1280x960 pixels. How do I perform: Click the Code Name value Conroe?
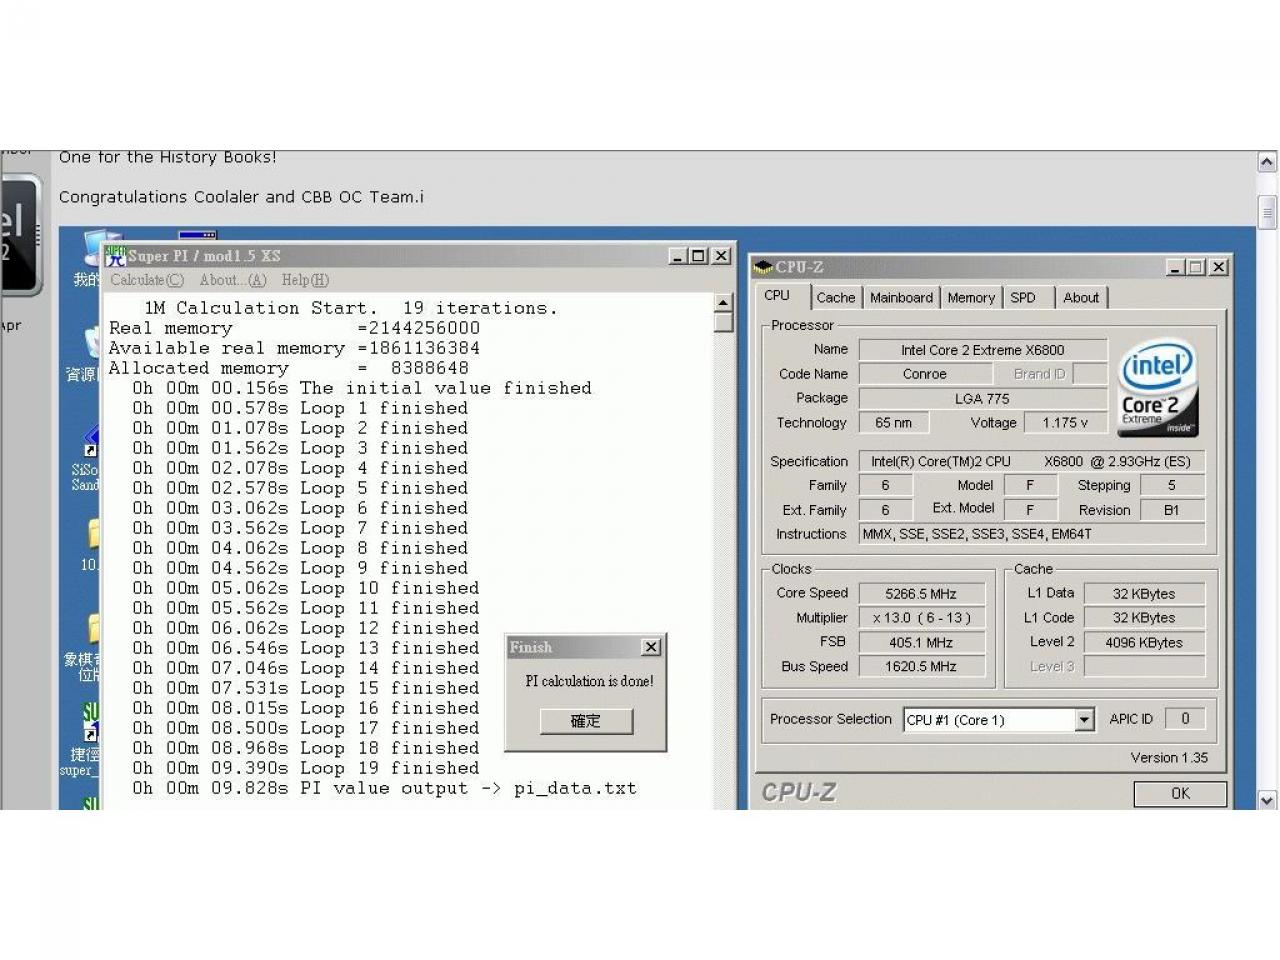pyautogui.click(x=925, y=374)
